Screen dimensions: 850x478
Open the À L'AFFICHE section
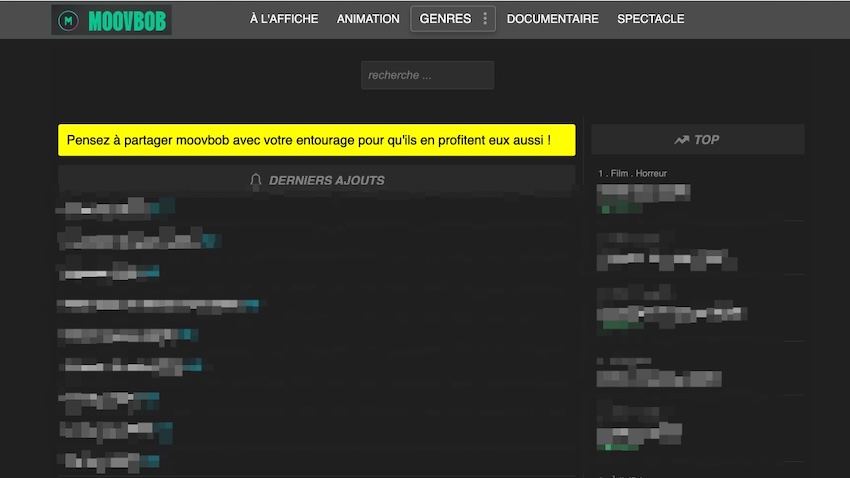pos(284,19)
